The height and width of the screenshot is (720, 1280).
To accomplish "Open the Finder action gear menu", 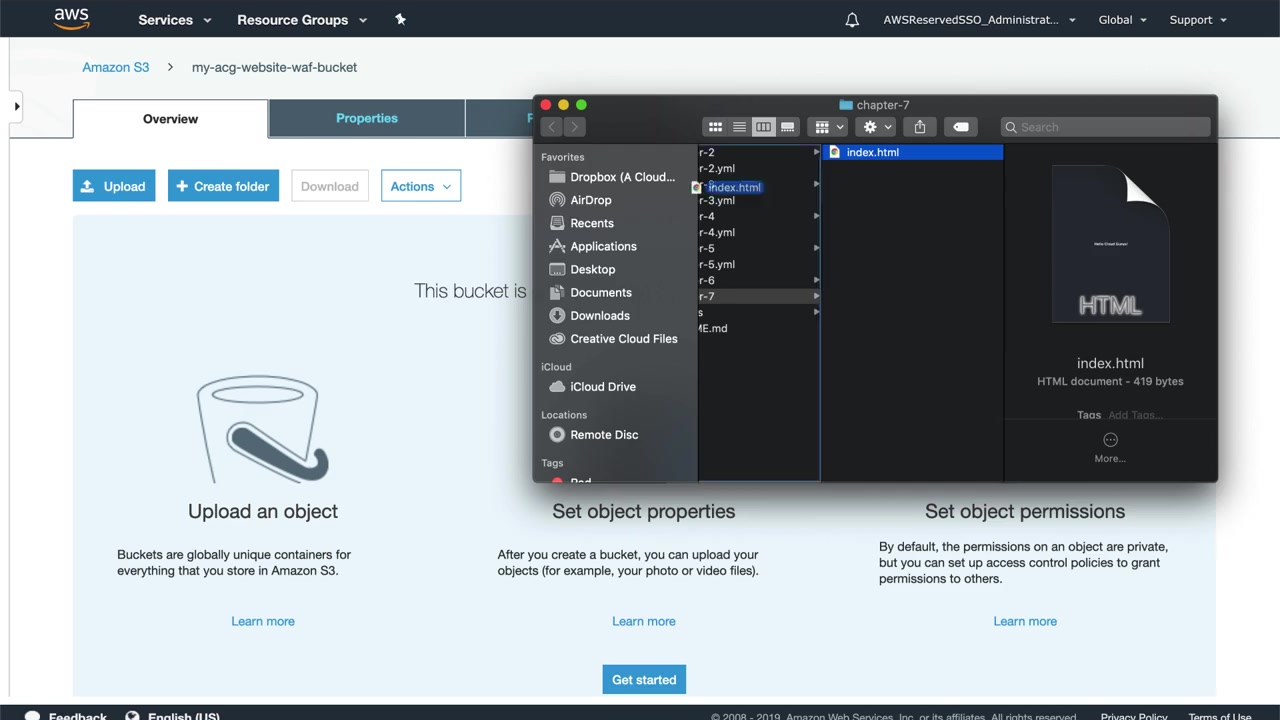I will 877,127.
